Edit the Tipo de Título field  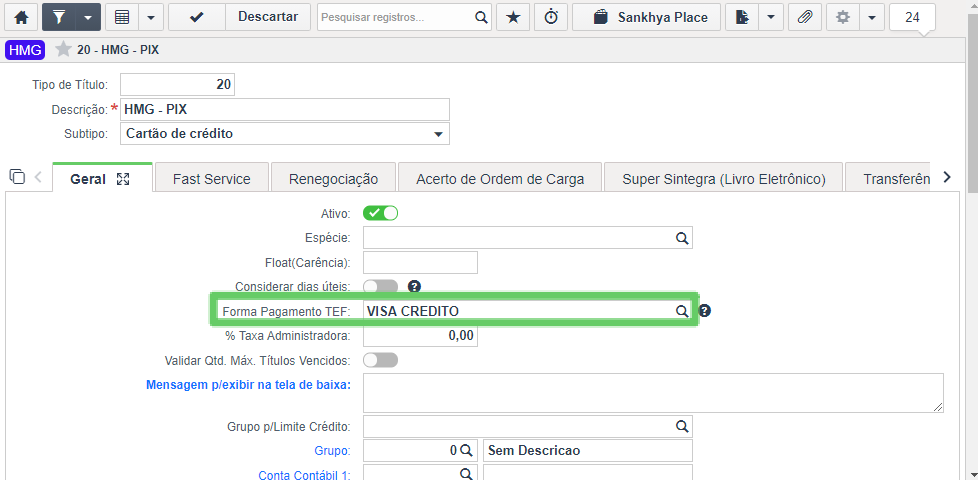point(177,85)
